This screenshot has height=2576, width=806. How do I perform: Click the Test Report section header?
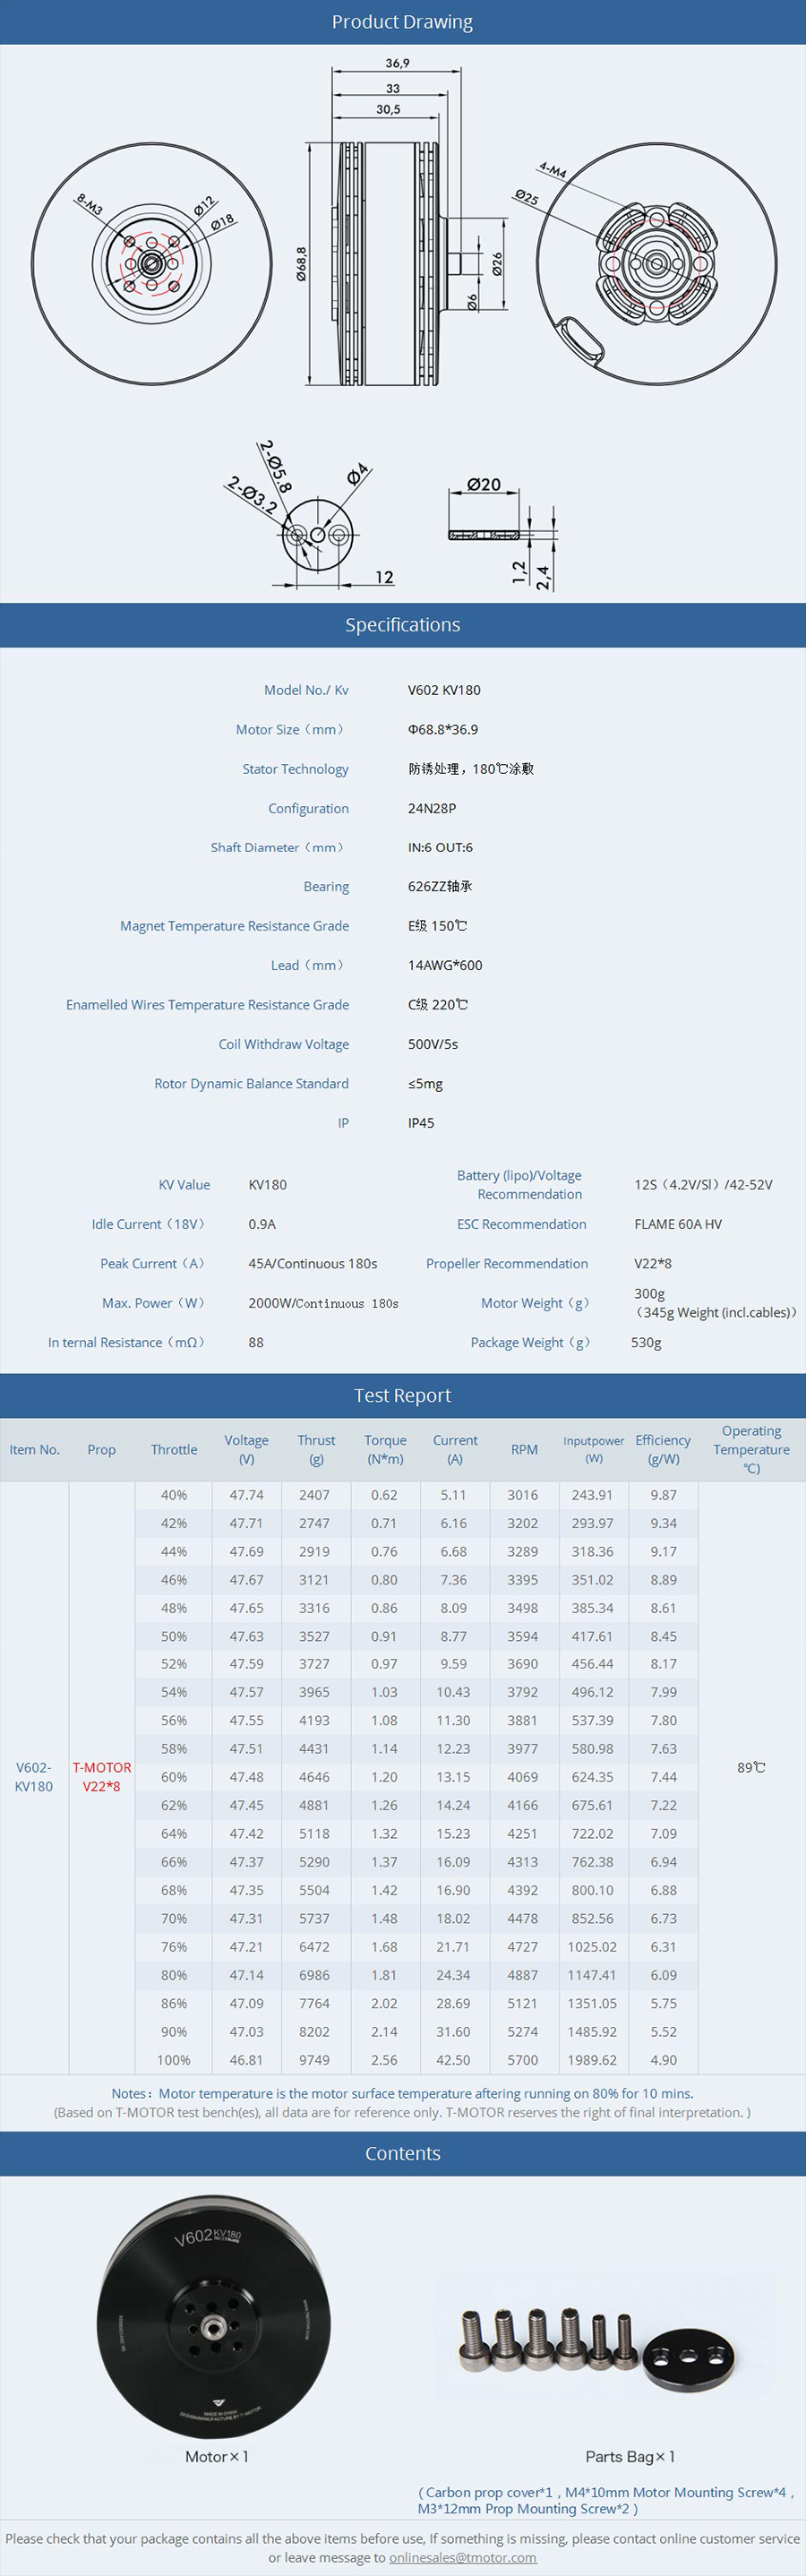click(x=403, y=1395)
